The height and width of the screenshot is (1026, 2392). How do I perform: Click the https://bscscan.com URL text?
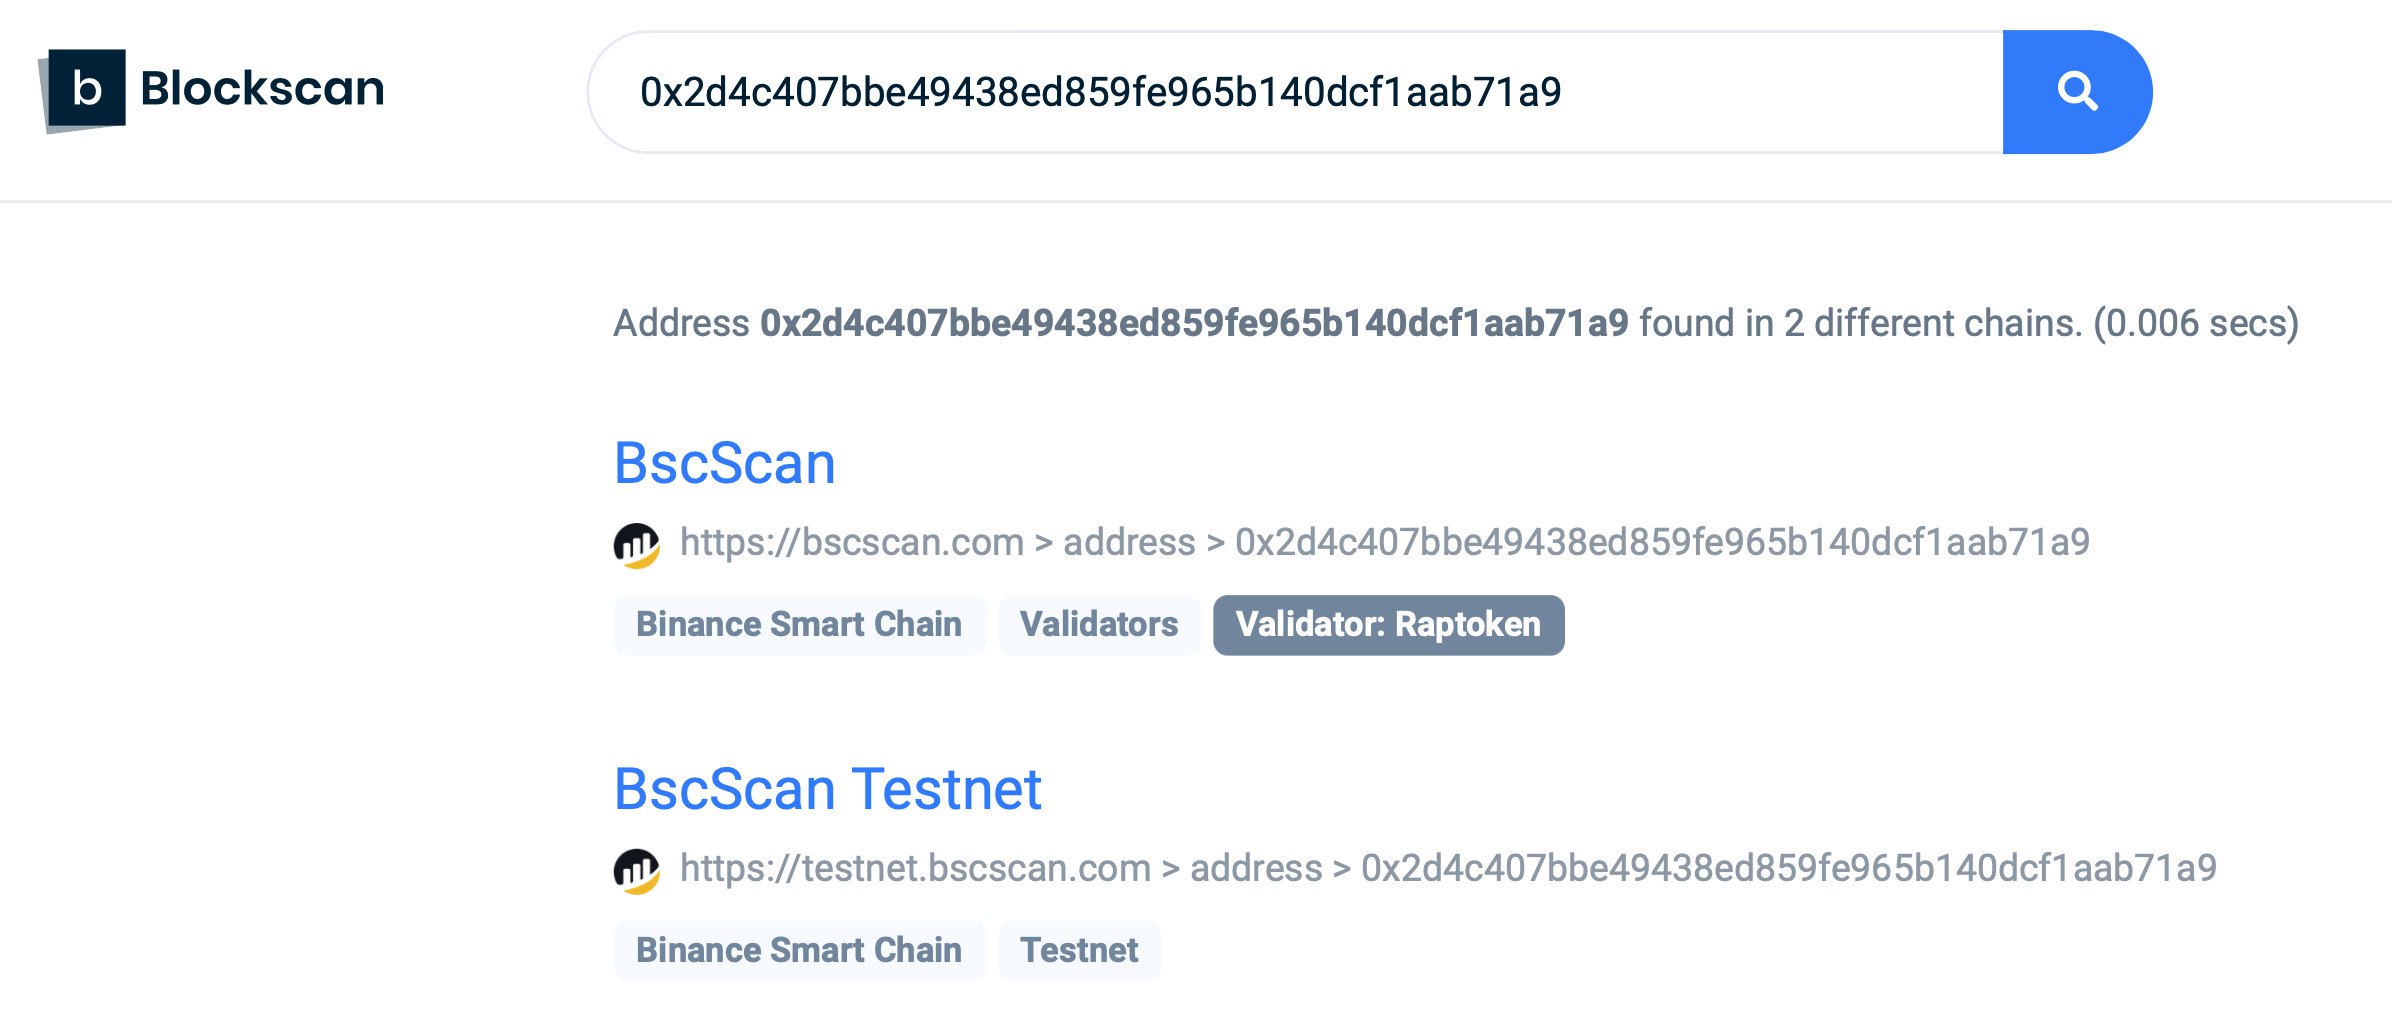click(852, 542)
